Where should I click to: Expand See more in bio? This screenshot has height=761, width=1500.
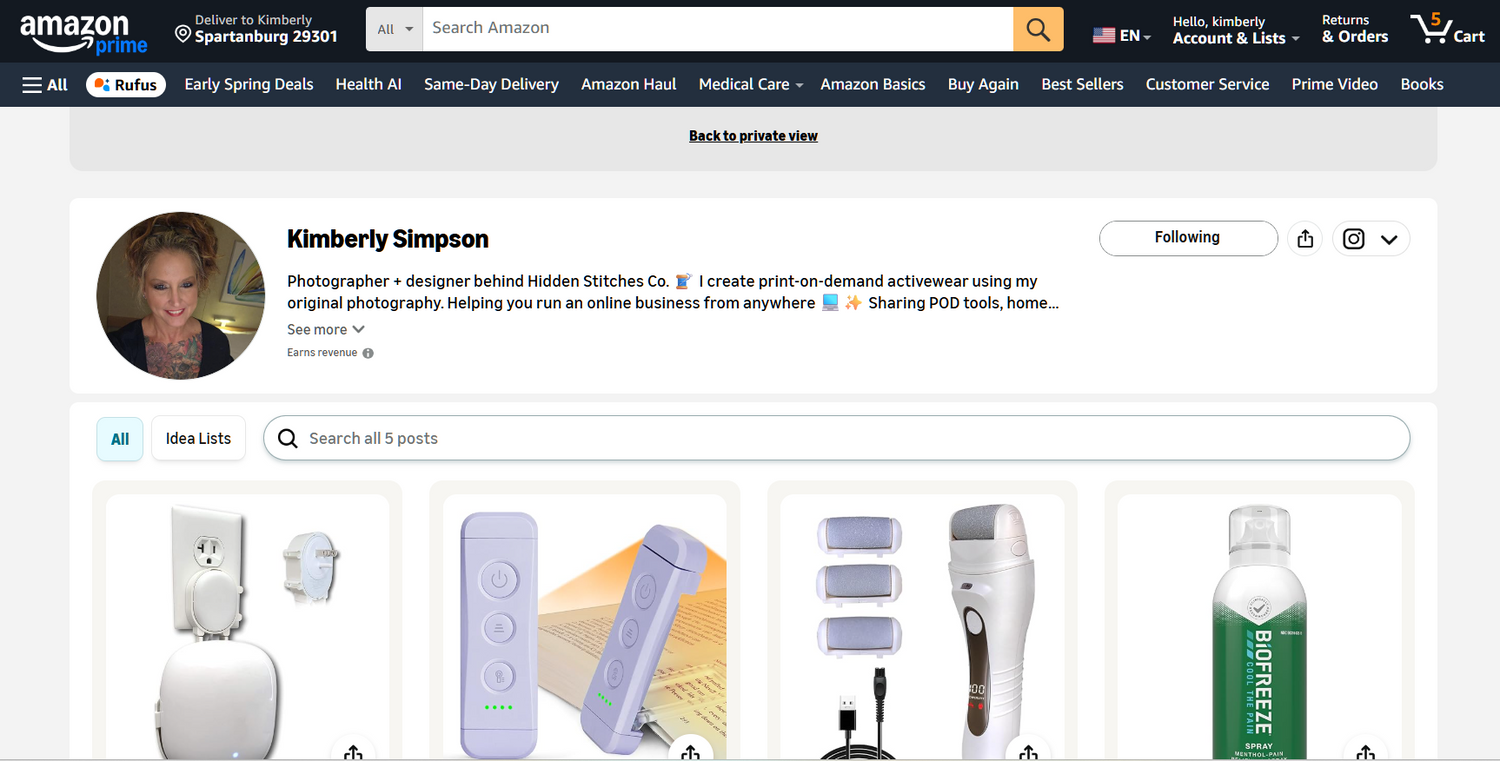click(x=326, y=330)
